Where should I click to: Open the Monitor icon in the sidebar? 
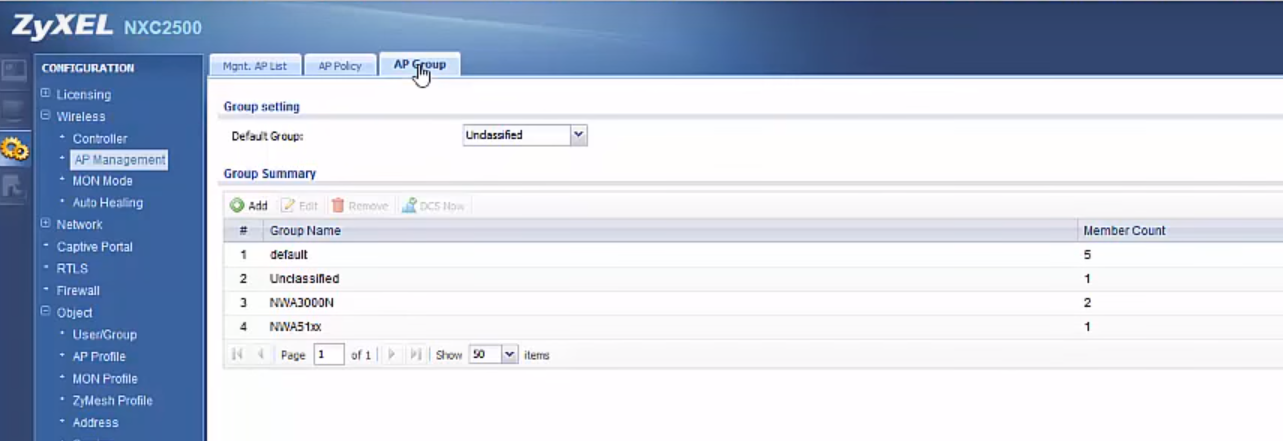15,110
